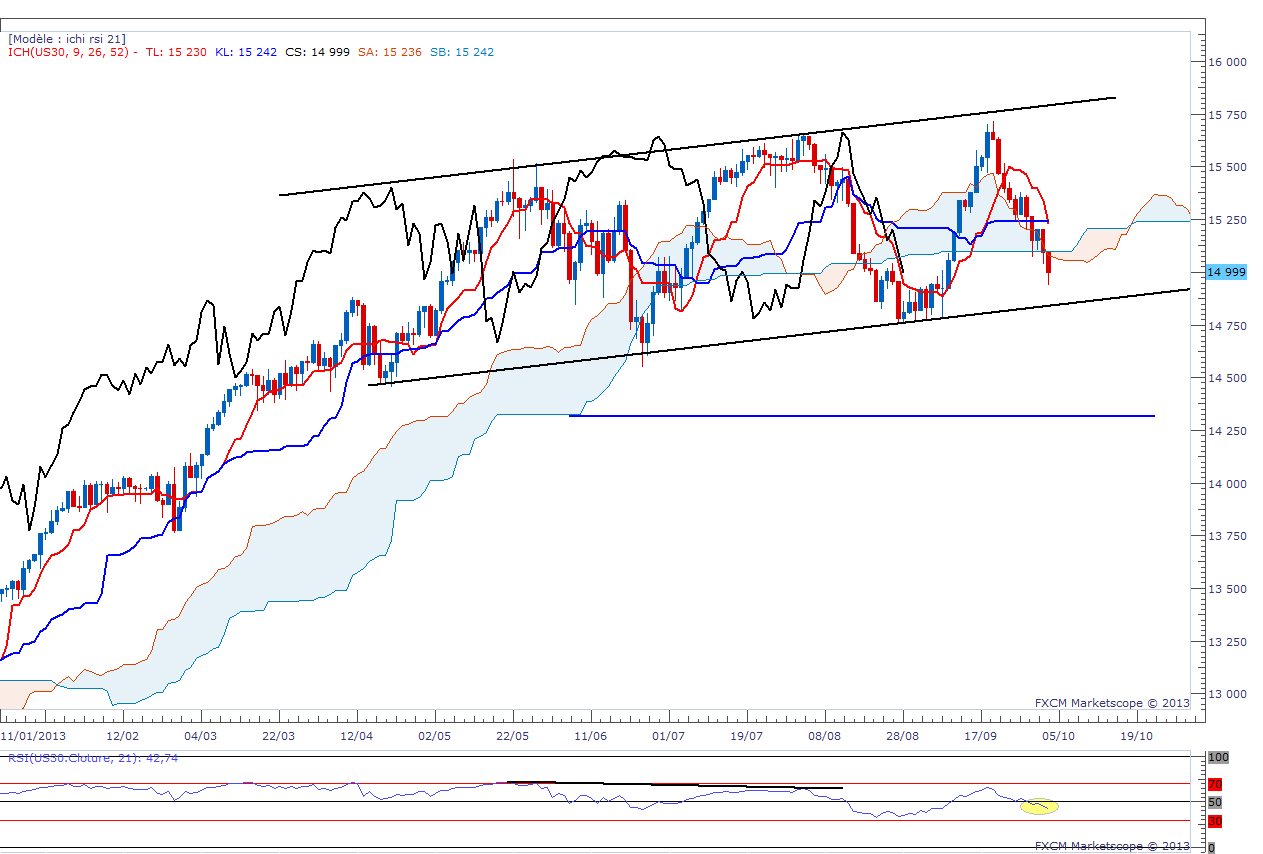
Task: Click the 15 250 price axis label
Action: coord(1227,220)
